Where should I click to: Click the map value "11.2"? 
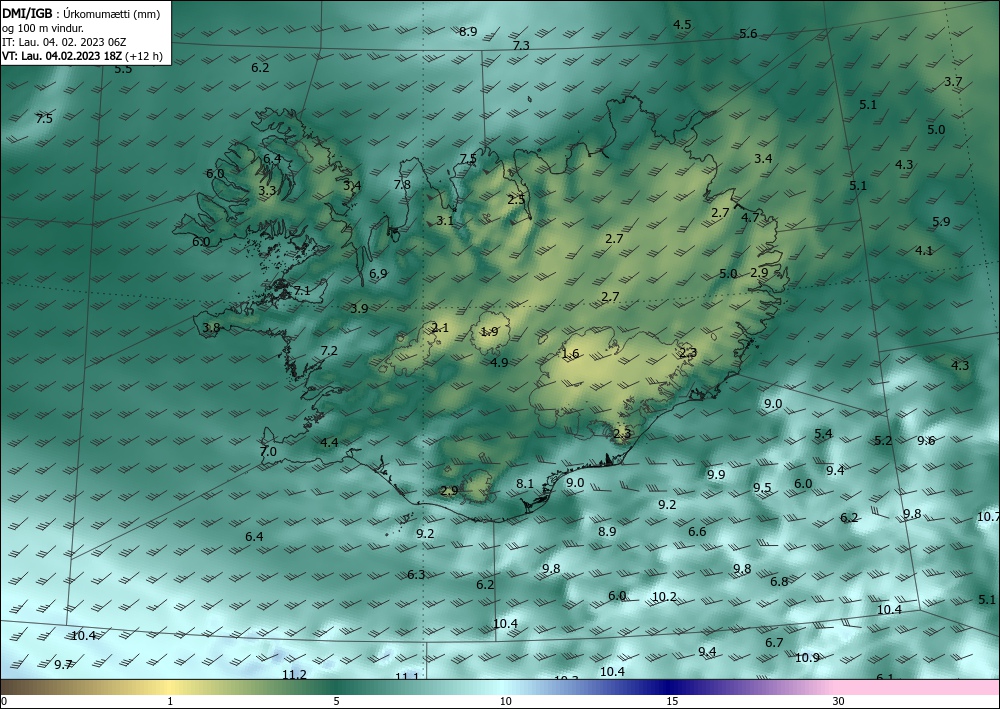tap(295, 674)
